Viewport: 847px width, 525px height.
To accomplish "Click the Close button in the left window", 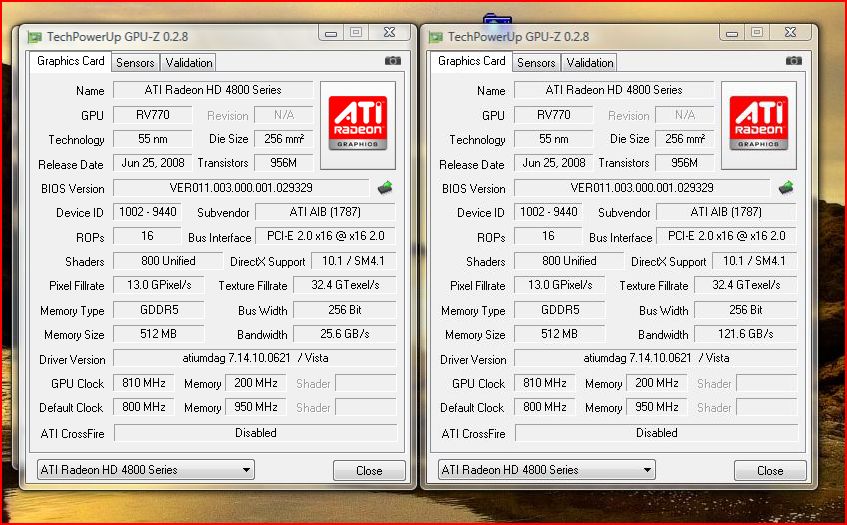I will [369, 470].
